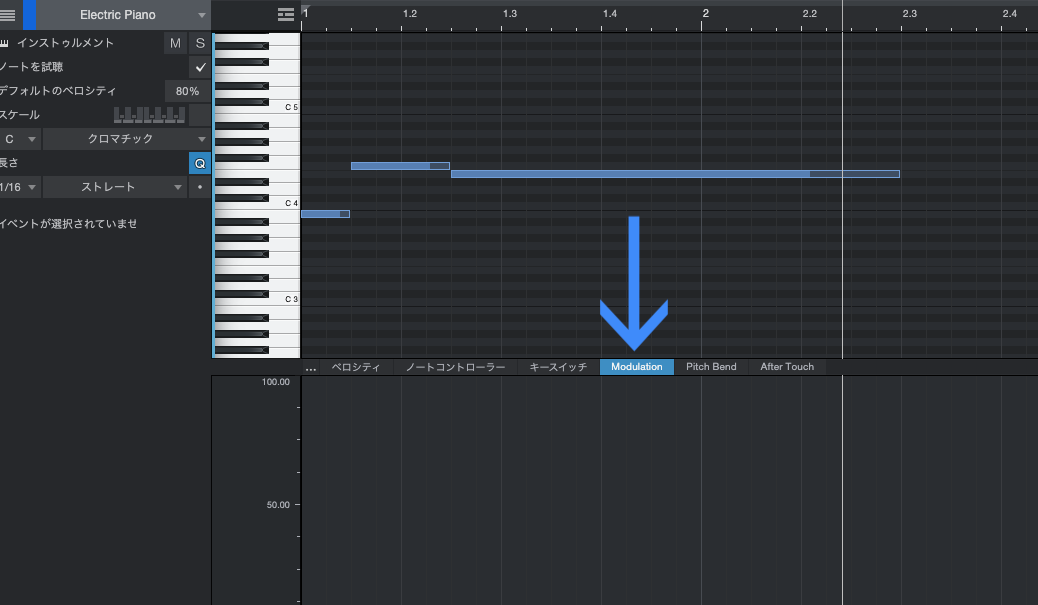The image size is (1038, 605).
Task: Click the bar 1 marker in the ruler
Action: pos(305,13)
